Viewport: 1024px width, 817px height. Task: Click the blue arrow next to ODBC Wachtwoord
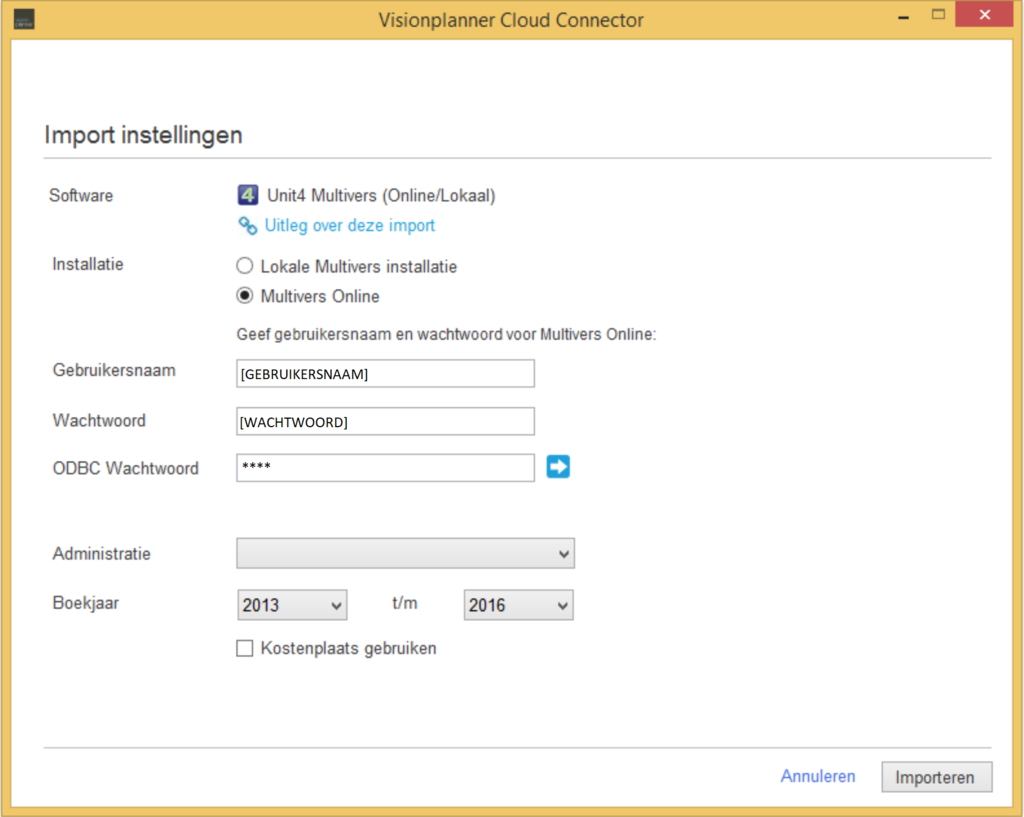click(x=558, y=467)
